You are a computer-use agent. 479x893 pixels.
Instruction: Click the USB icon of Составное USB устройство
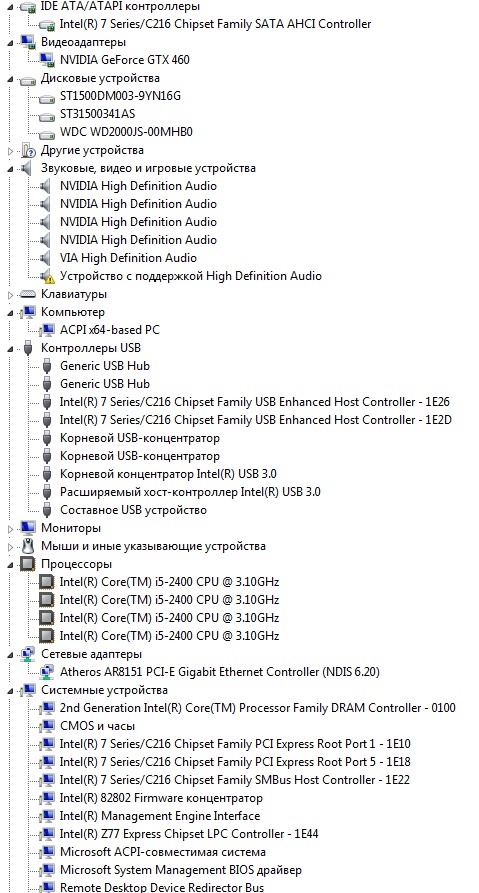[x=47, y=510]
